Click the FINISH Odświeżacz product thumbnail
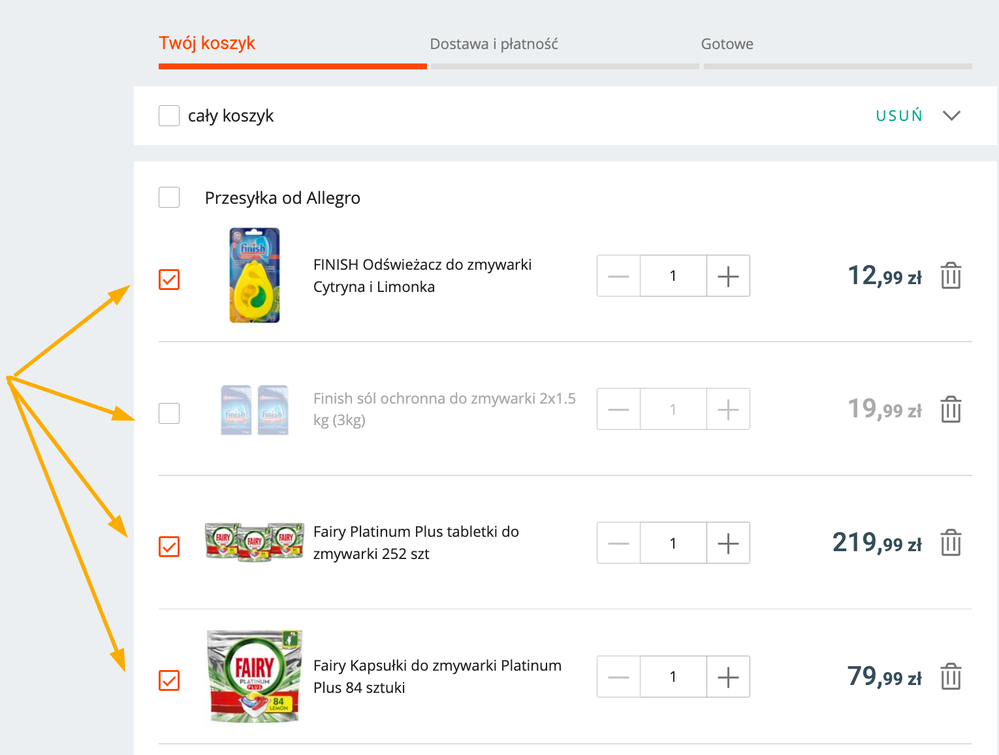 [x=254, y=275]
